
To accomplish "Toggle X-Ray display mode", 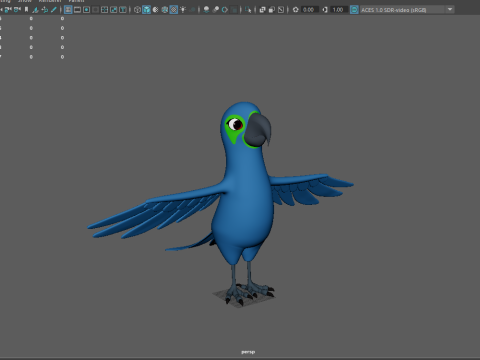I will 262,10.
